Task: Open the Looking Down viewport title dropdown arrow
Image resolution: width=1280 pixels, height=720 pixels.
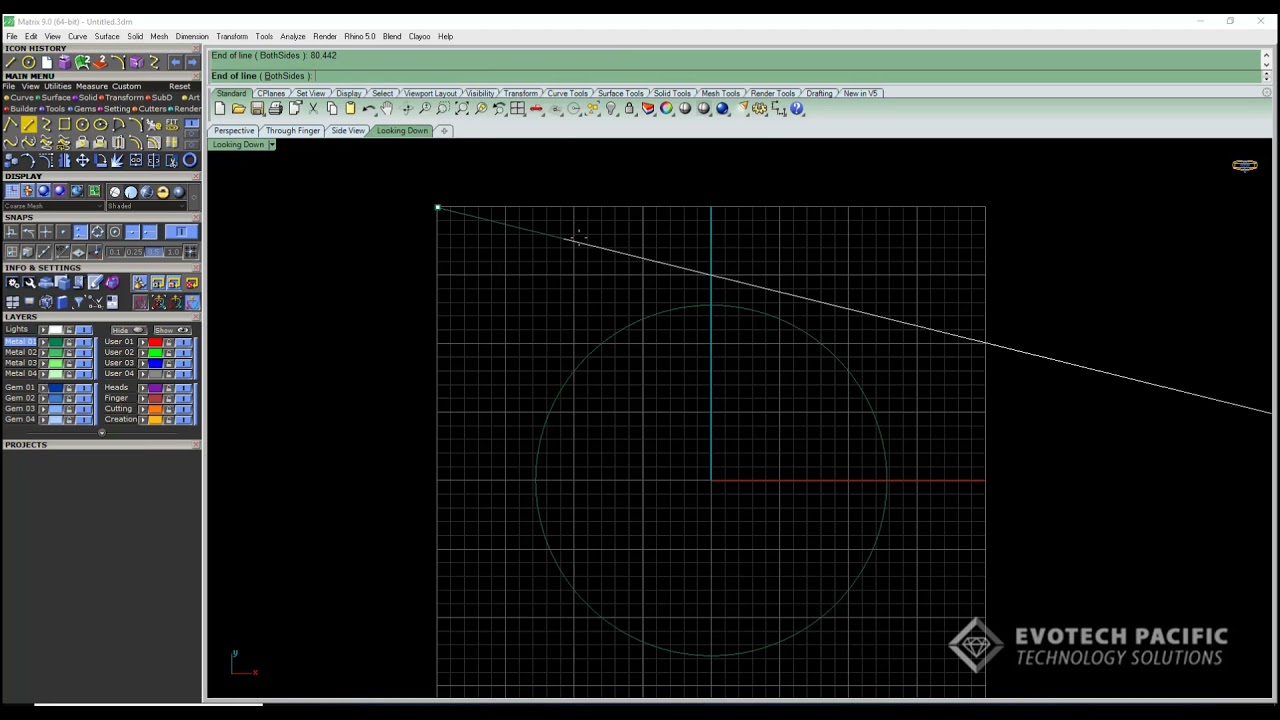Action: tap(271, 145)
